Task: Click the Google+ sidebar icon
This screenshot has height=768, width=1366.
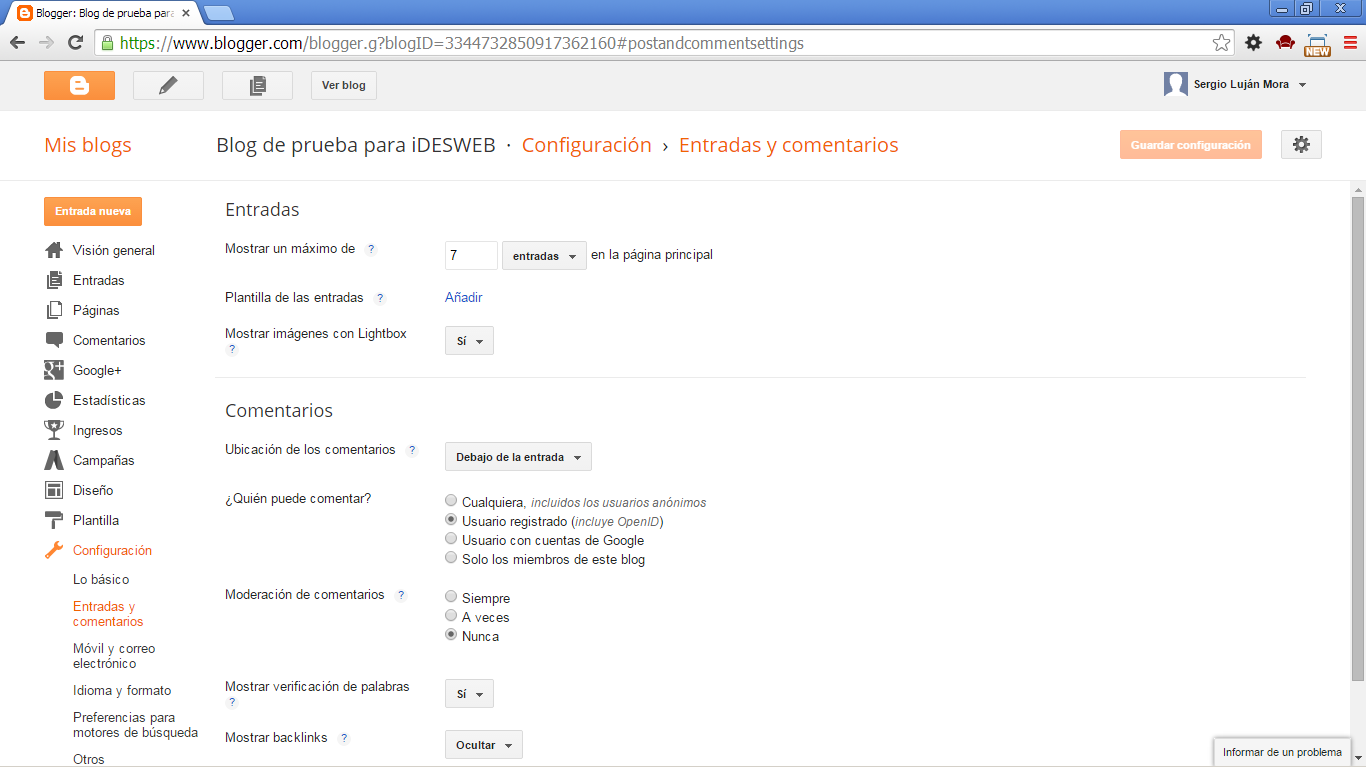Action: [54, 370]
